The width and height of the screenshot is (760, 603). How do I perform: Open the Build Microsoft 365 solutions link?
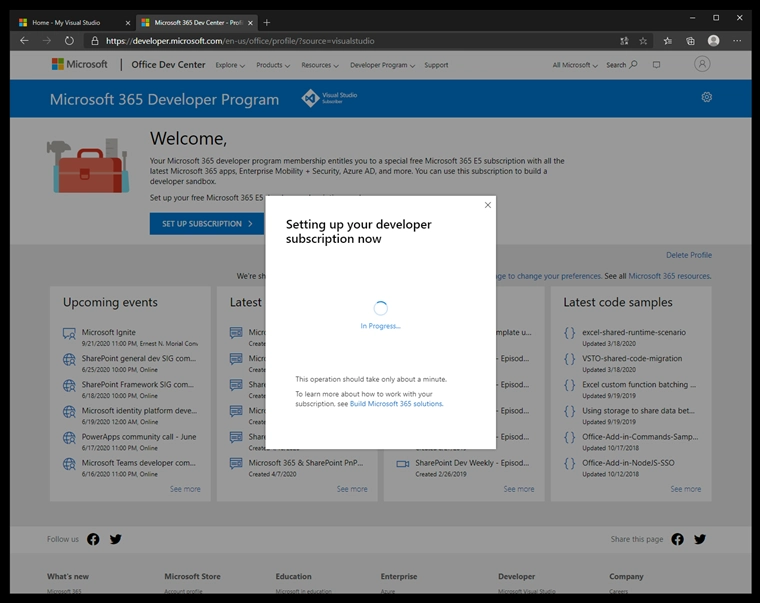click(396, 404)
